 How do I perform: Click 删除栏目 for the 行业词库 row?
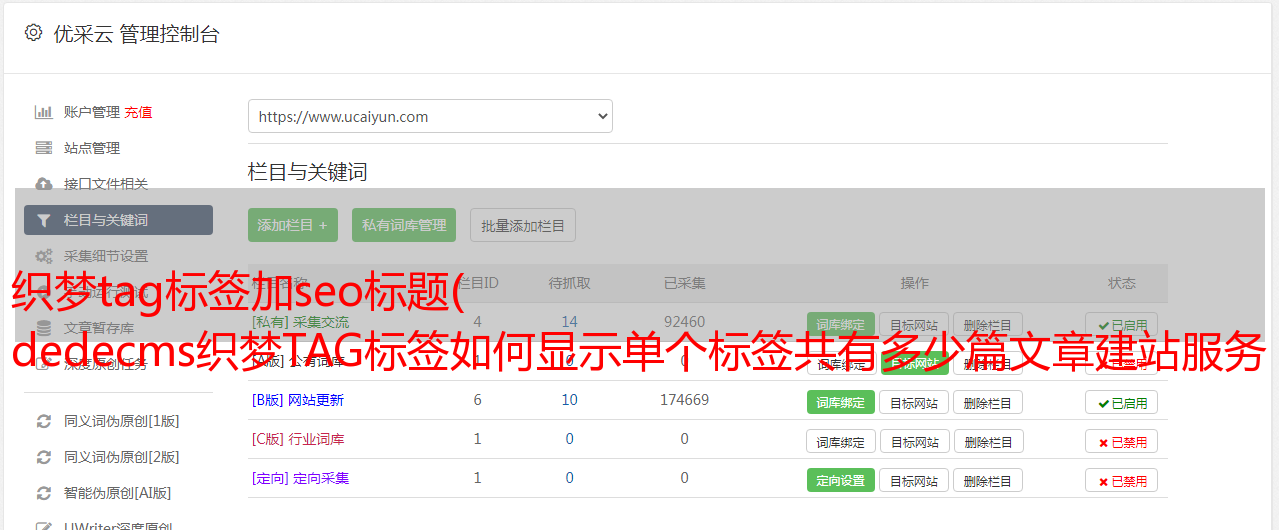tap(988, 441)
